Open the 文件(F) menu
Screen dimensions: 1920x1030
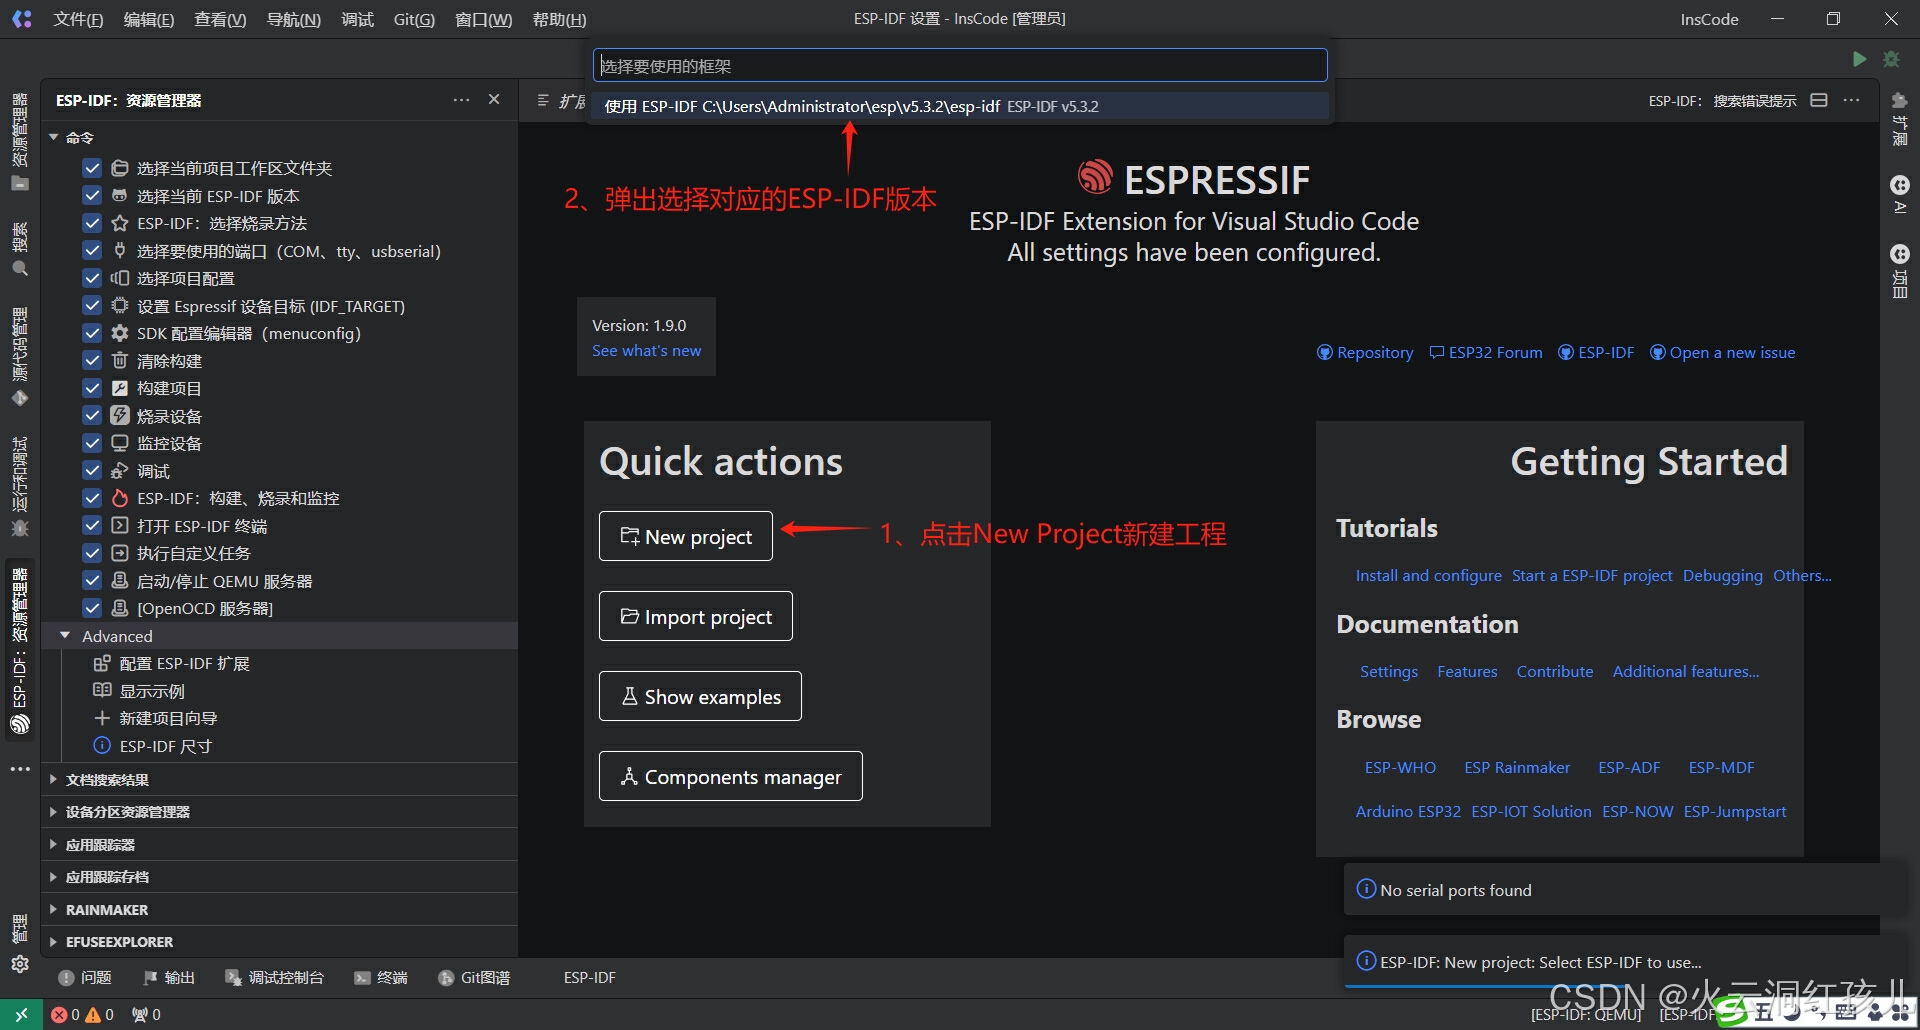(x=78, y=19)
